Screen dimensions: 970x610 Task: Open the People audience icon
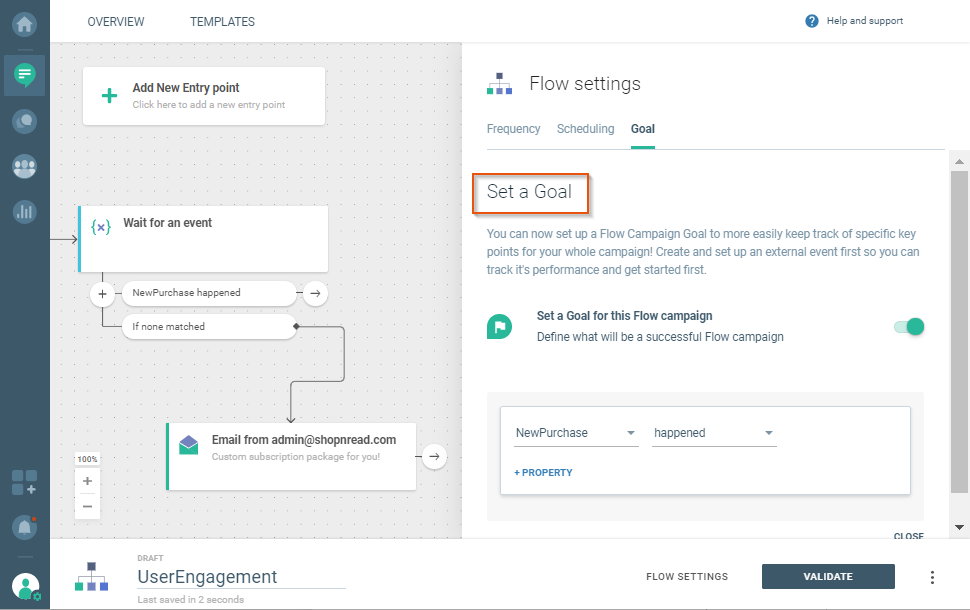(x=24, y=167)
